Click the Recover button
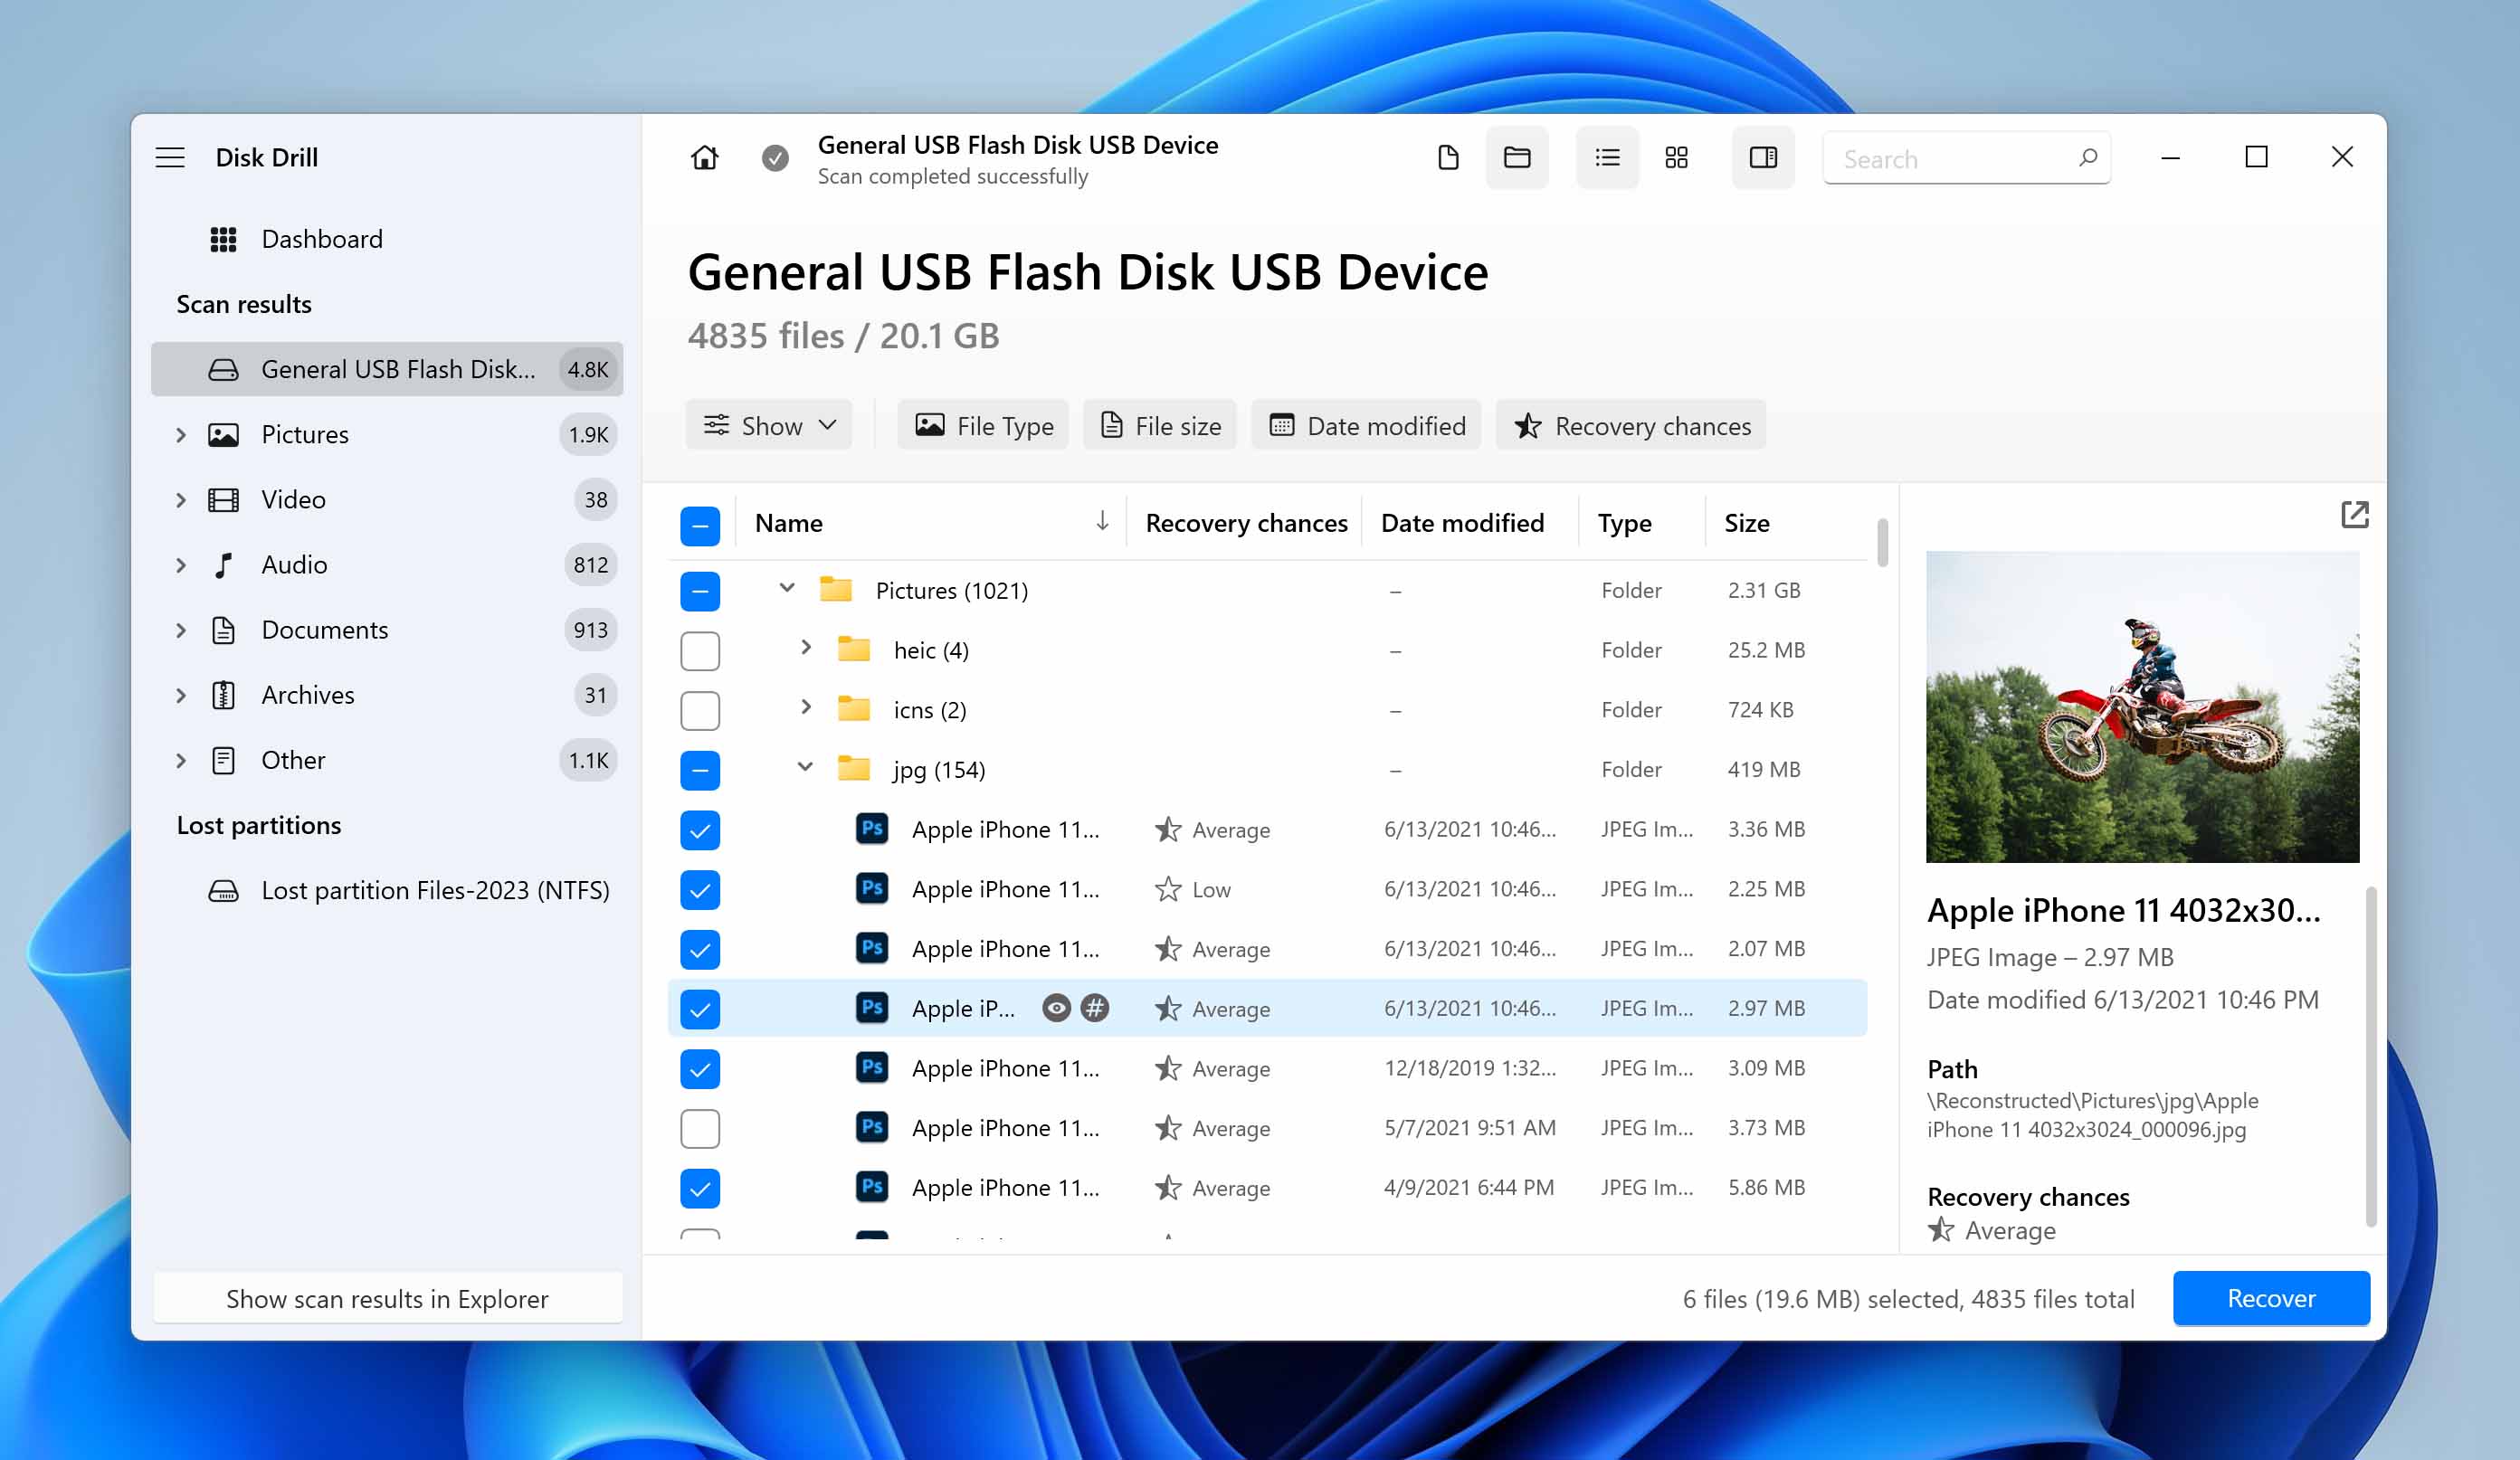 point(2271,1298)
